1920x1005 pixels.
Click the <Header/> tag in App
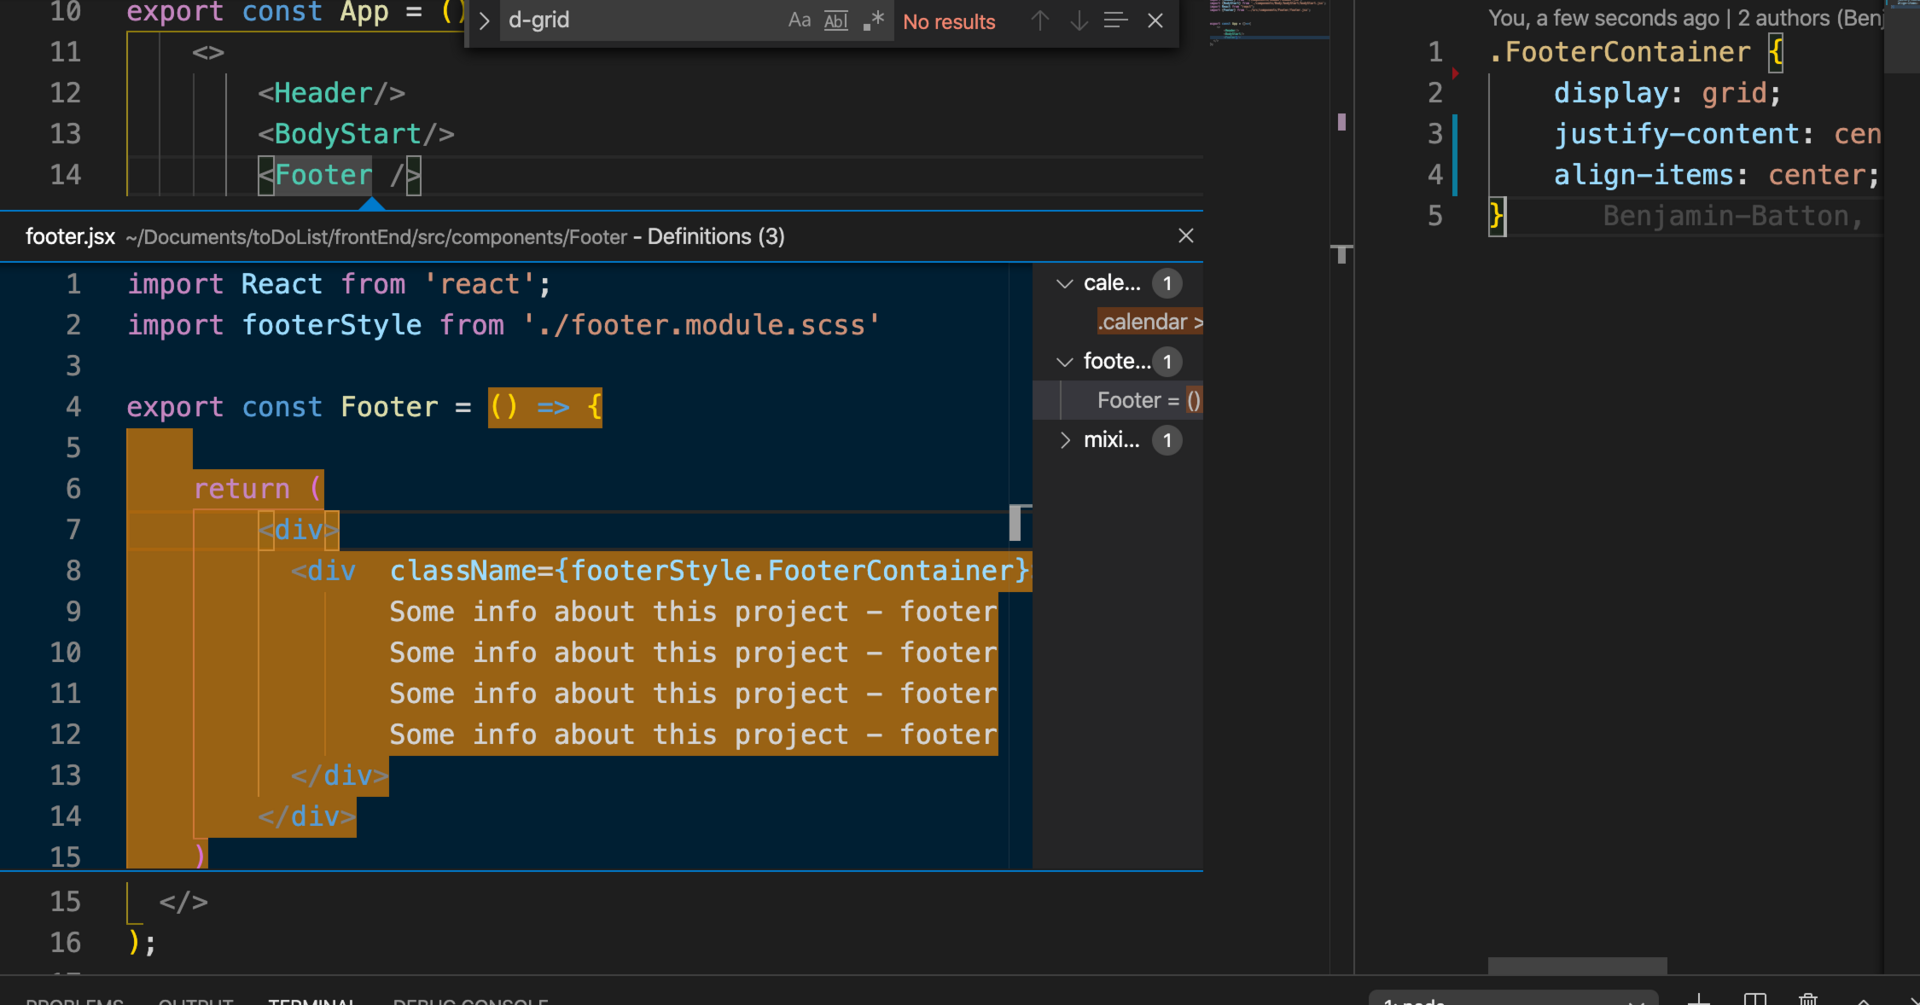pyautogui.click(x=332, y=93)
